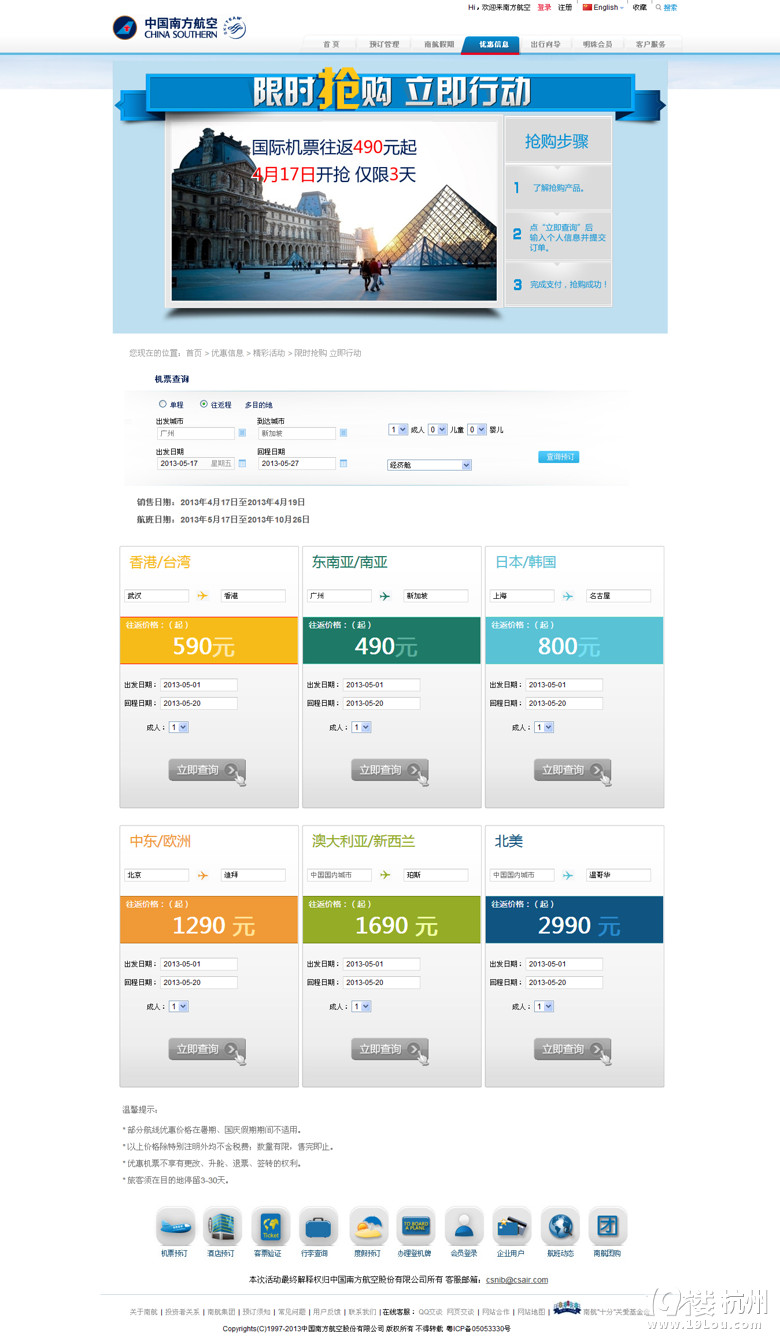The width and height of the screenshot is (780, 1337).
Task: Open the English language dropdown
Action: pyautogui.click(x=604, y=7)
